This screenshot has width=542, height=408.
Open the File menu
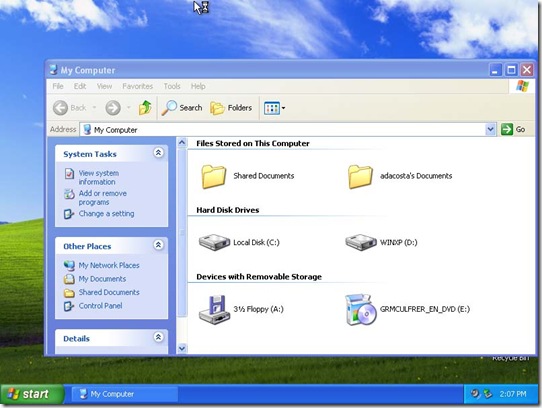click(x=58, y=86)
